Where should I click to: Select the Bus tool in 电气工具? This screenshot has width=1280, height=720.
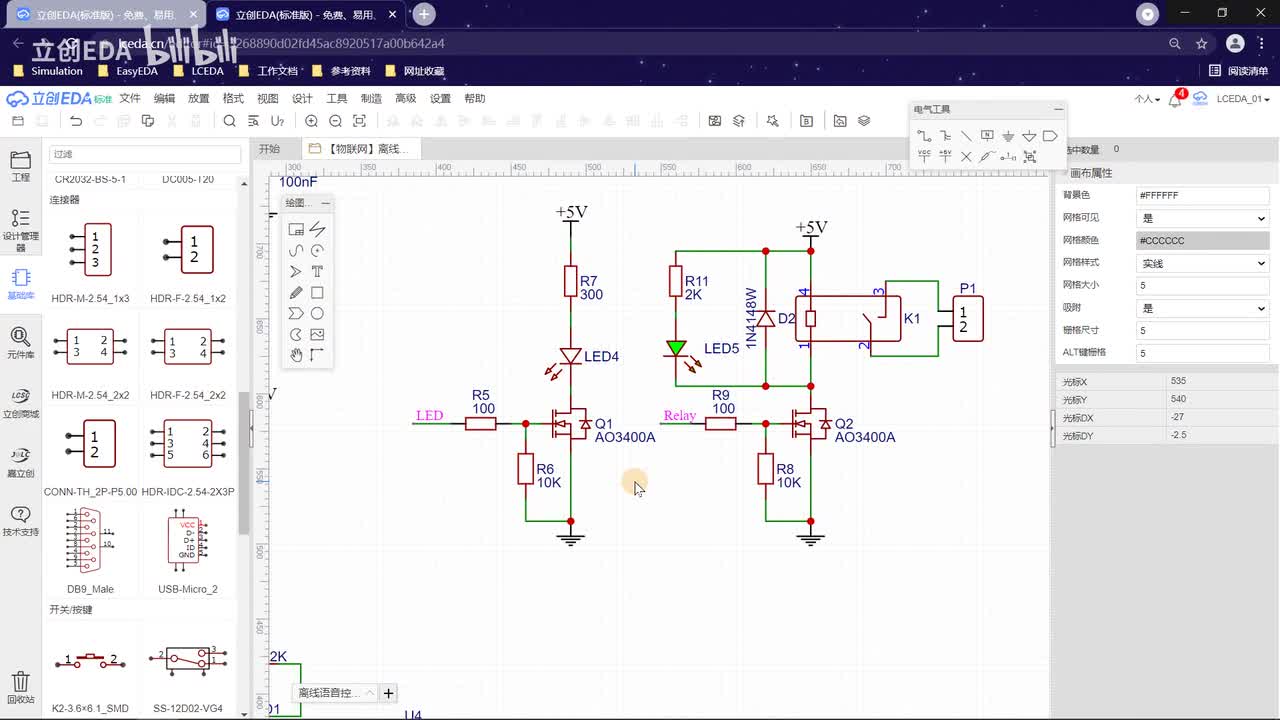click(x=945, y=136)
